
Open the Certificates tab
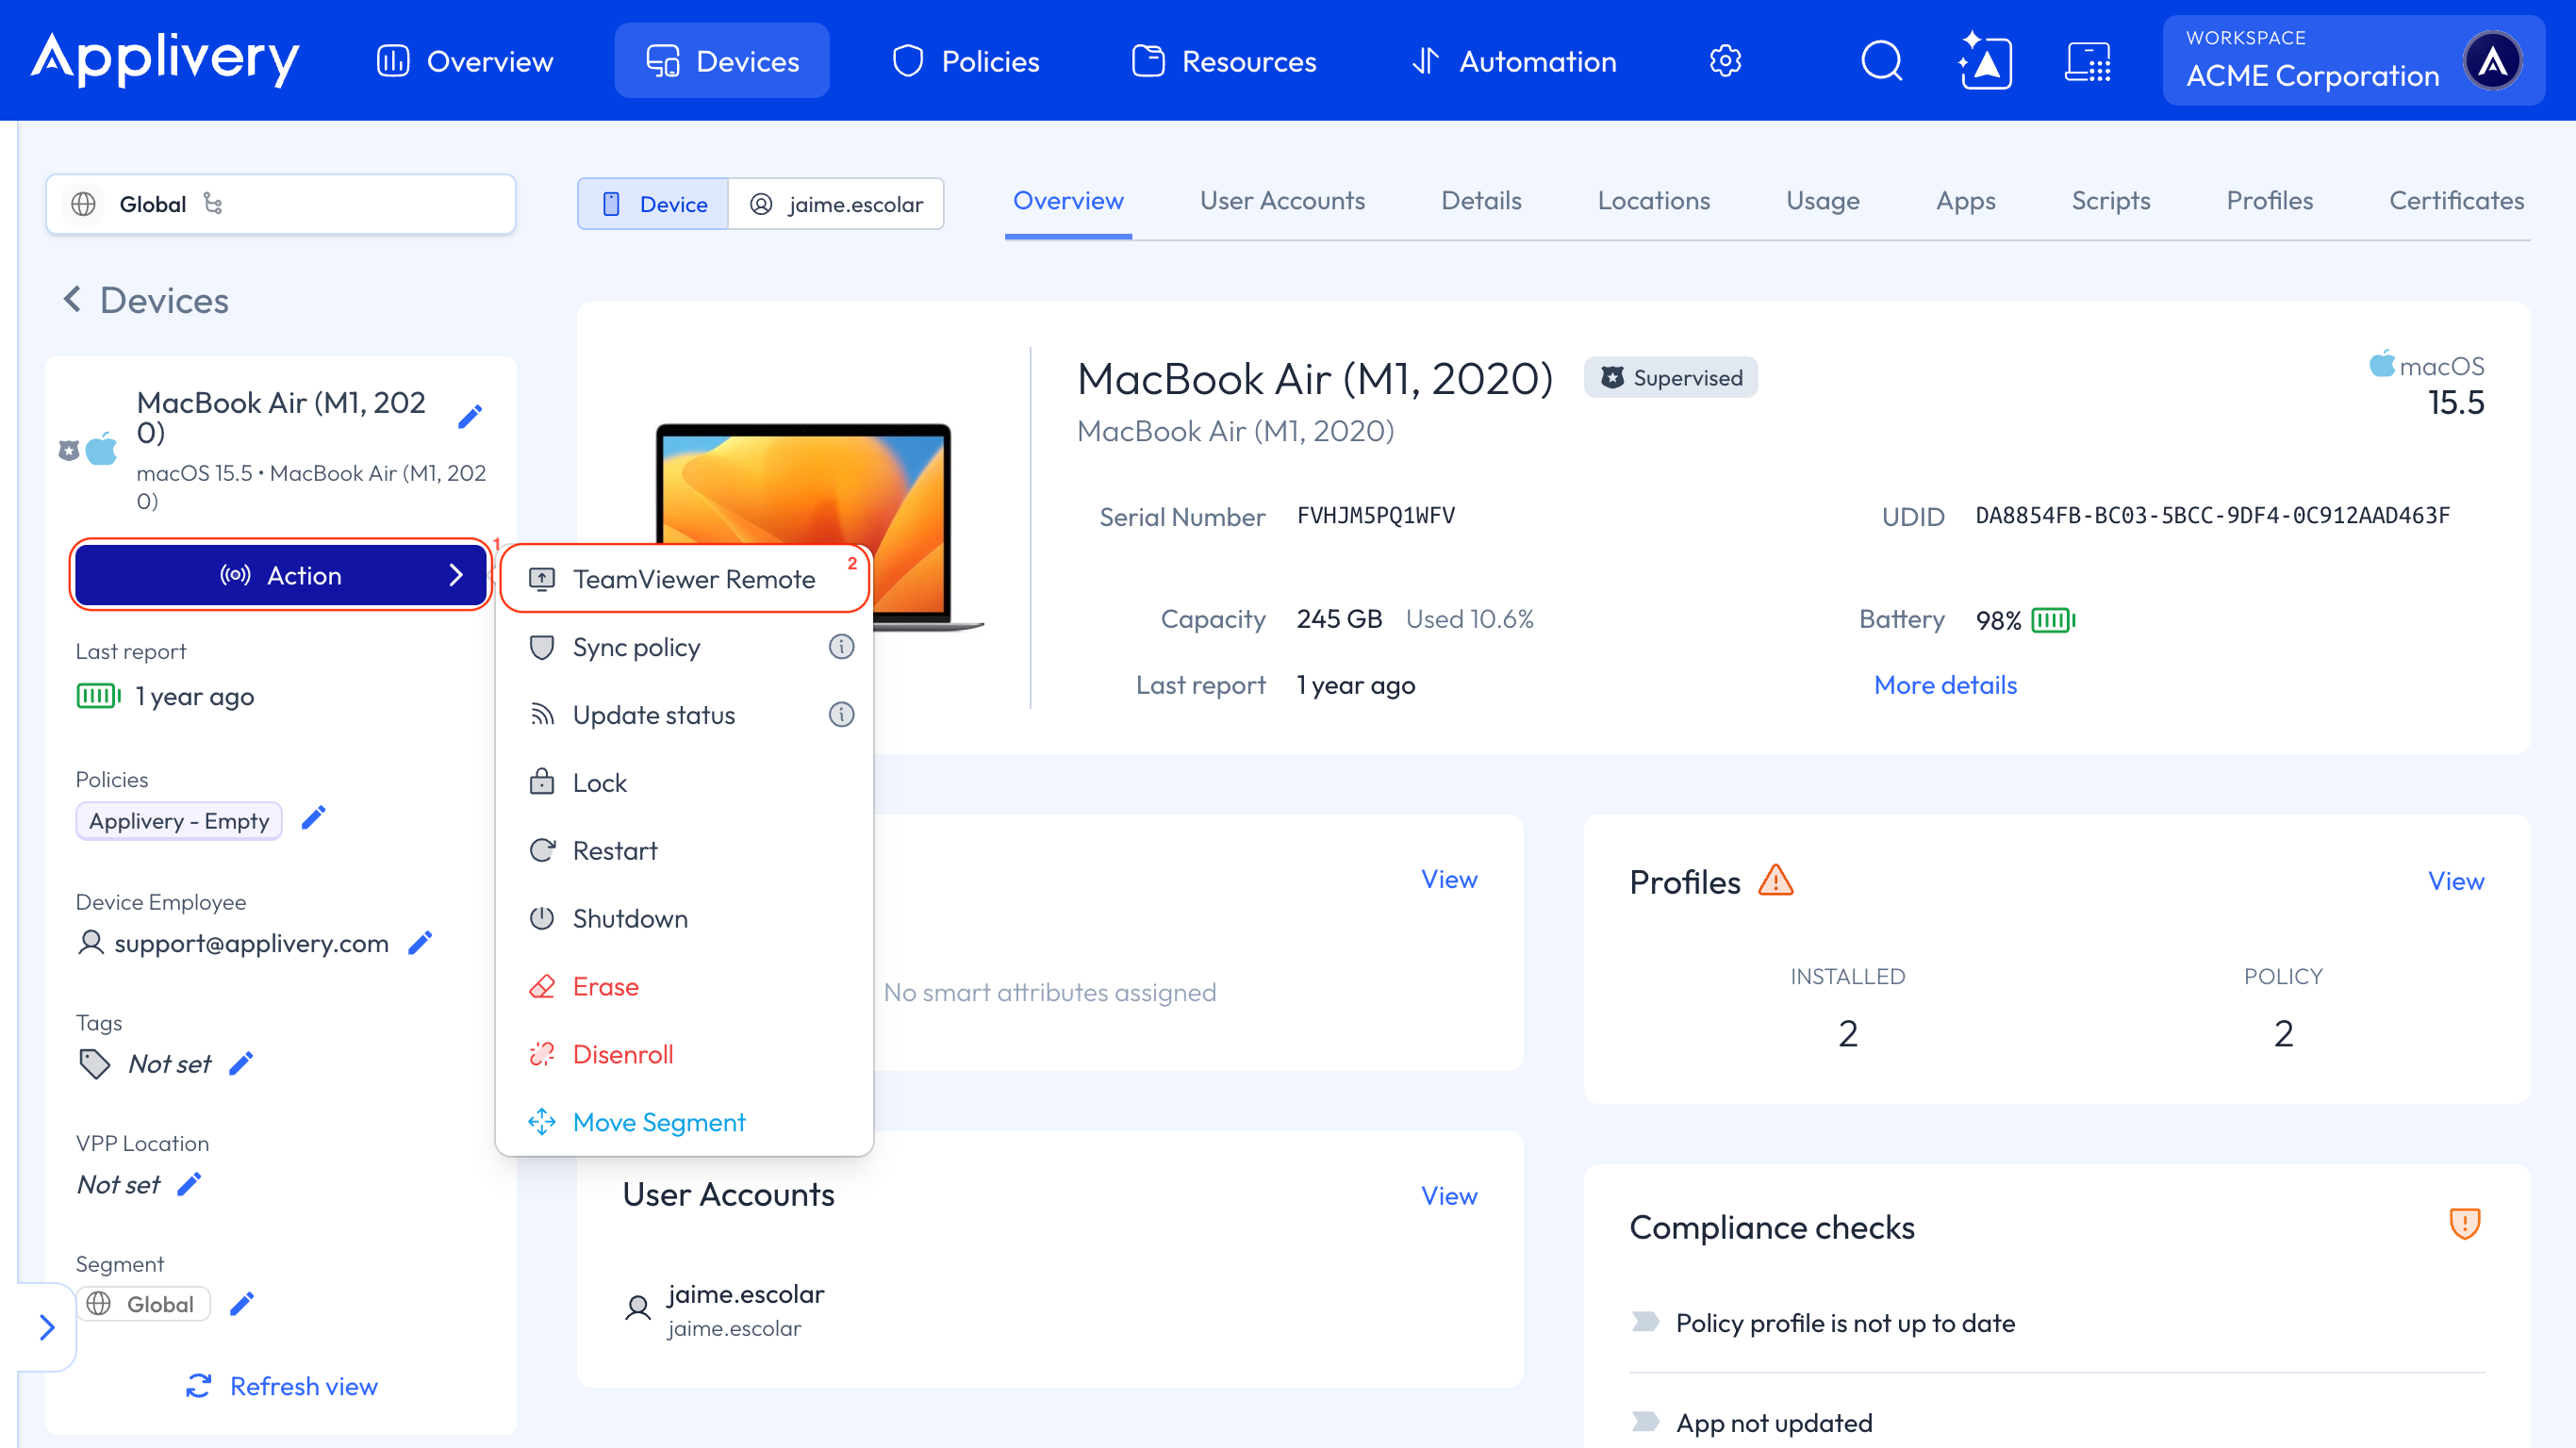[2456, 201]
